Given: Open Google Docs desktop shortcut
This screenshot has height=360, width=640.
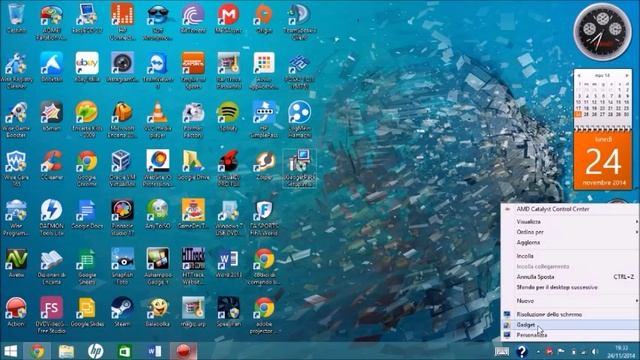Looking at the screenshot, I should pos(87,214).
